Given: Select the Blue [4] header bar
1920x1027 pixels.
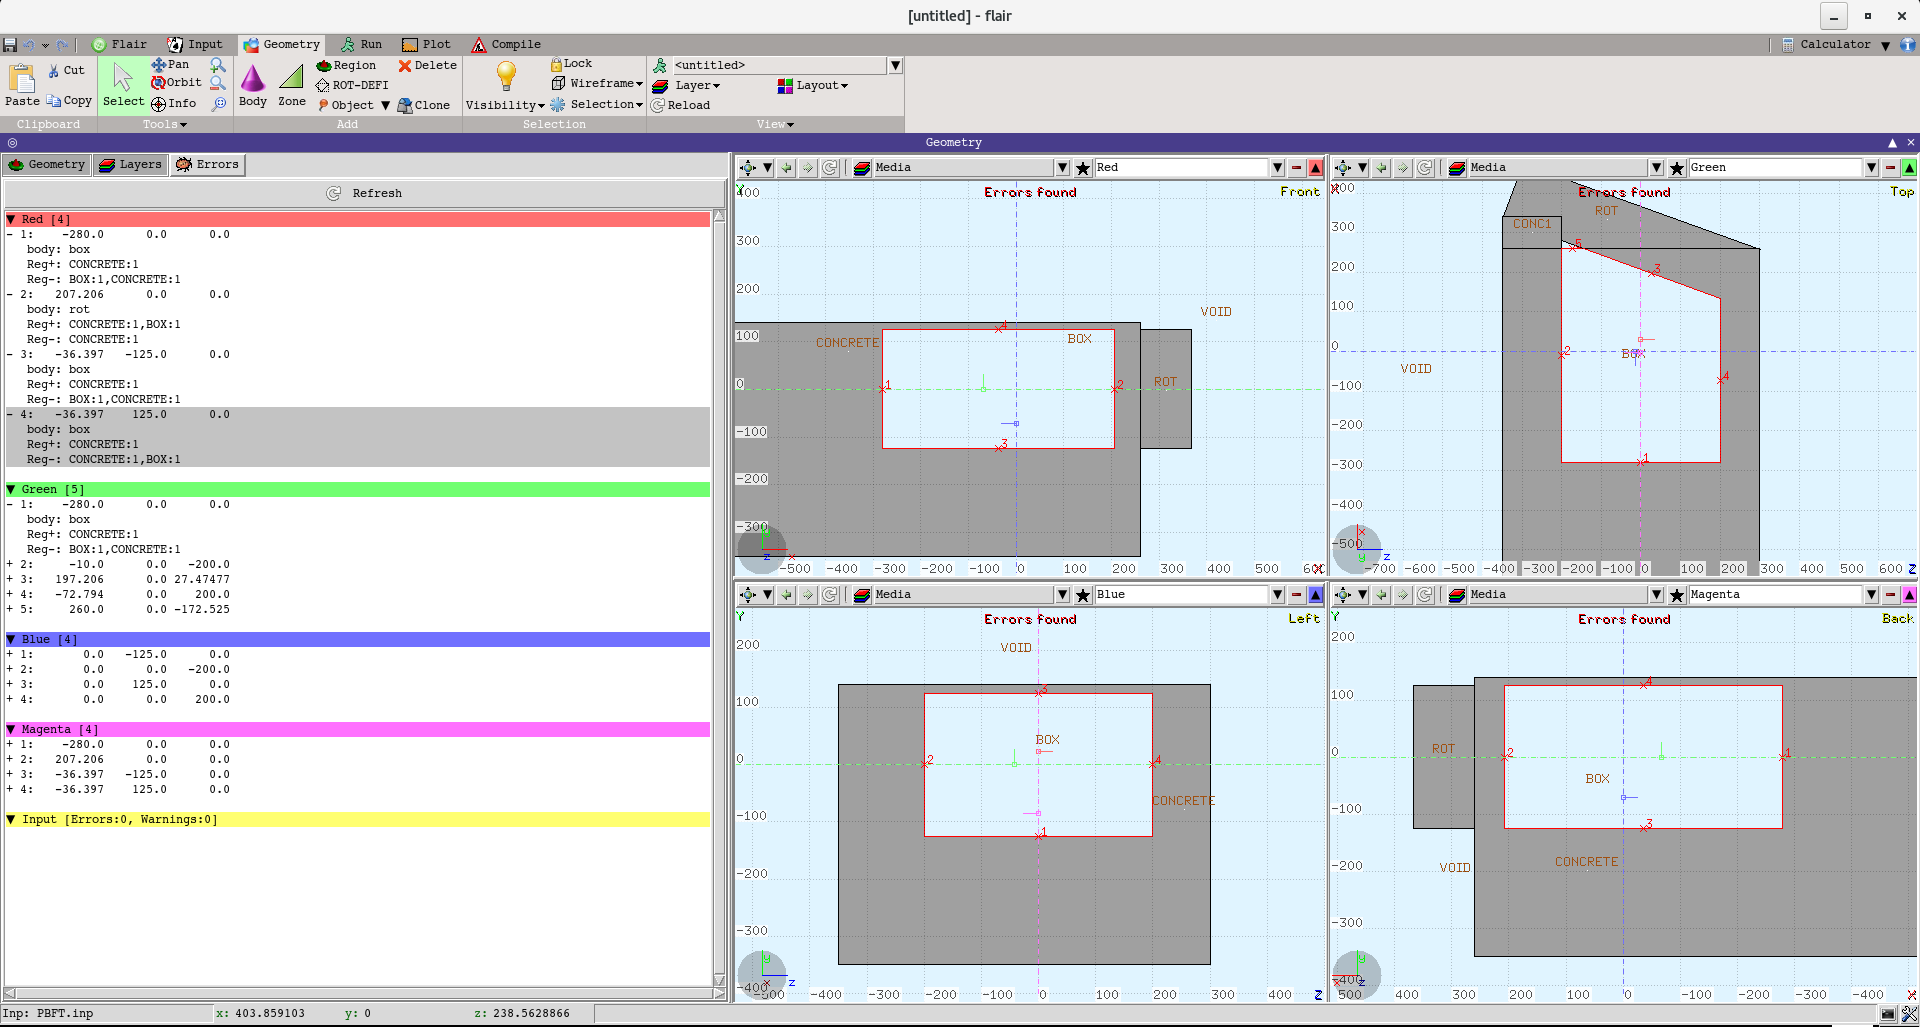Looking at the screenshot, I should tap(358, 639).
